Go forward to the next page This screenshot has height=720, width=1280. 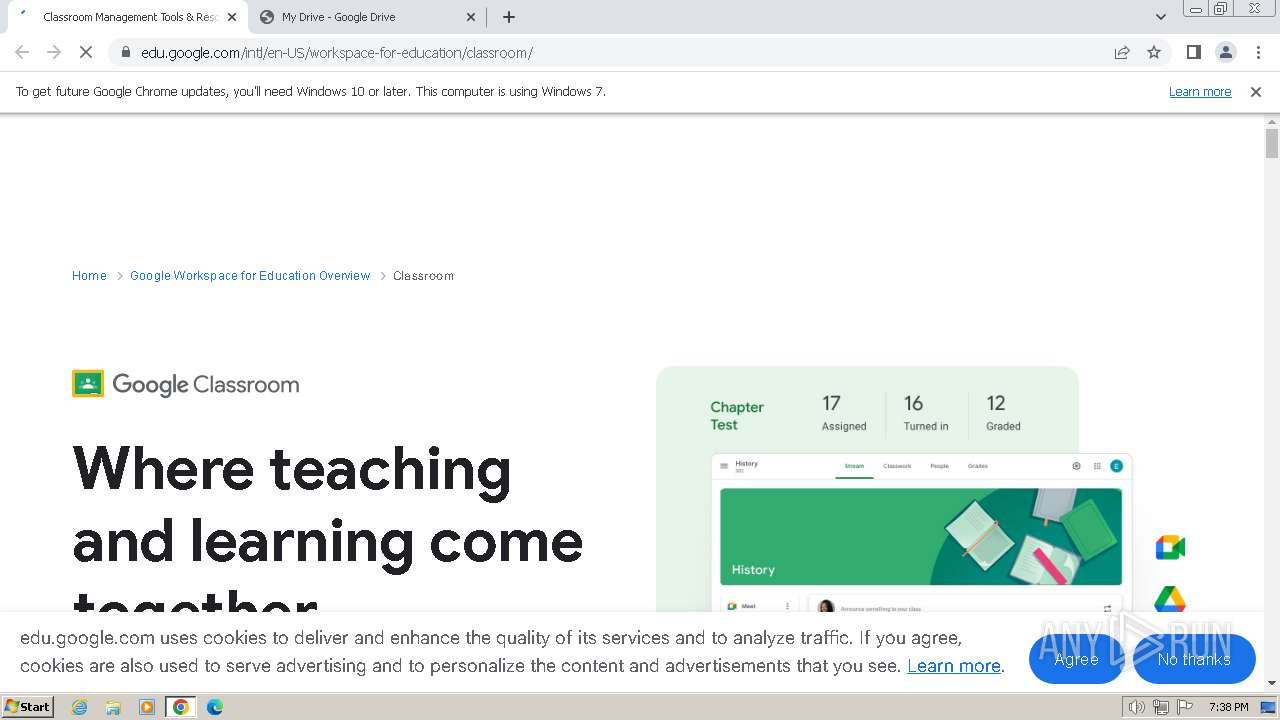point(54,53)
